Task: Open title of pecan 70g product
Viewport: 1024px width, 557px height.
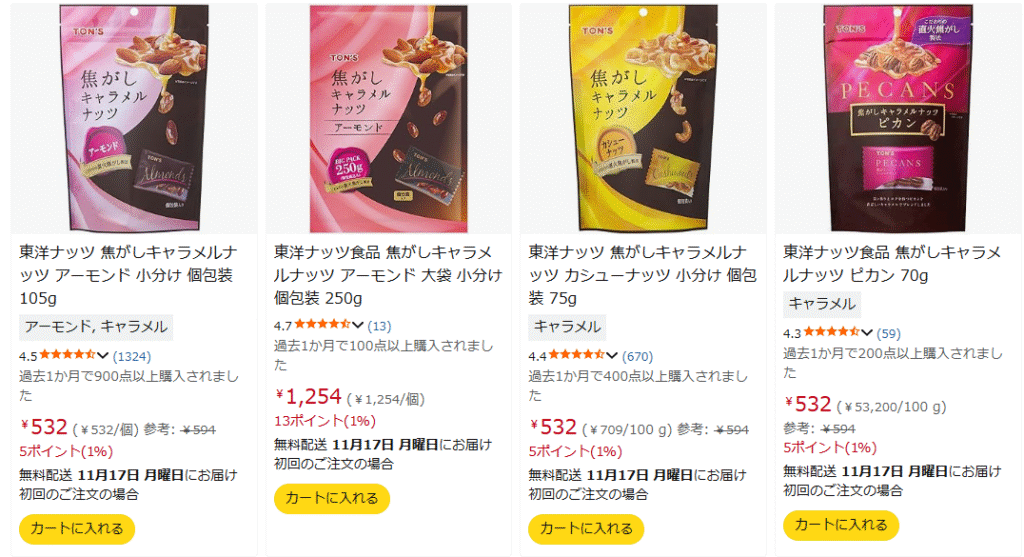Action: click(891, 264)
